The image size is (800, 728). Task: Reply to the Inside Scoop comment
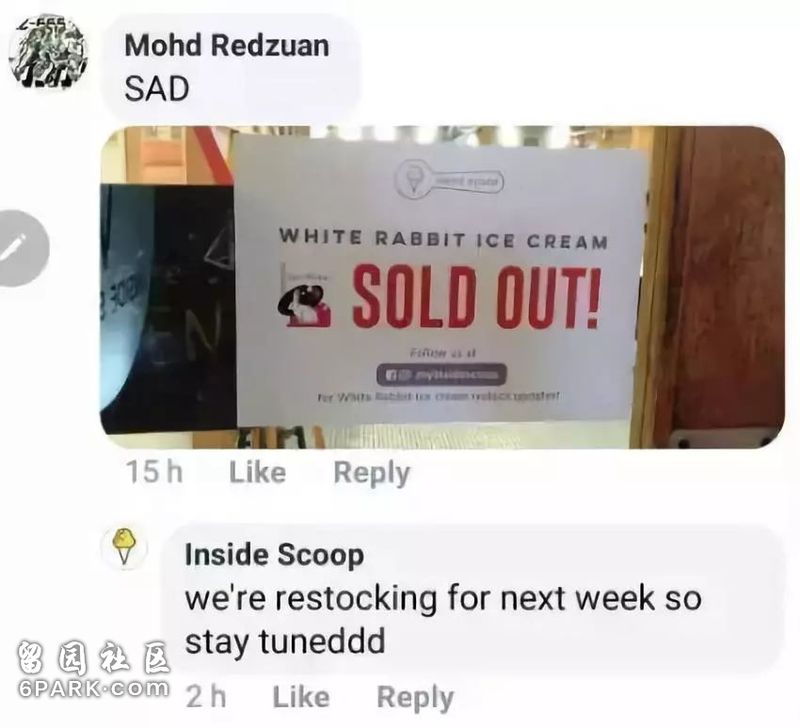415,698
